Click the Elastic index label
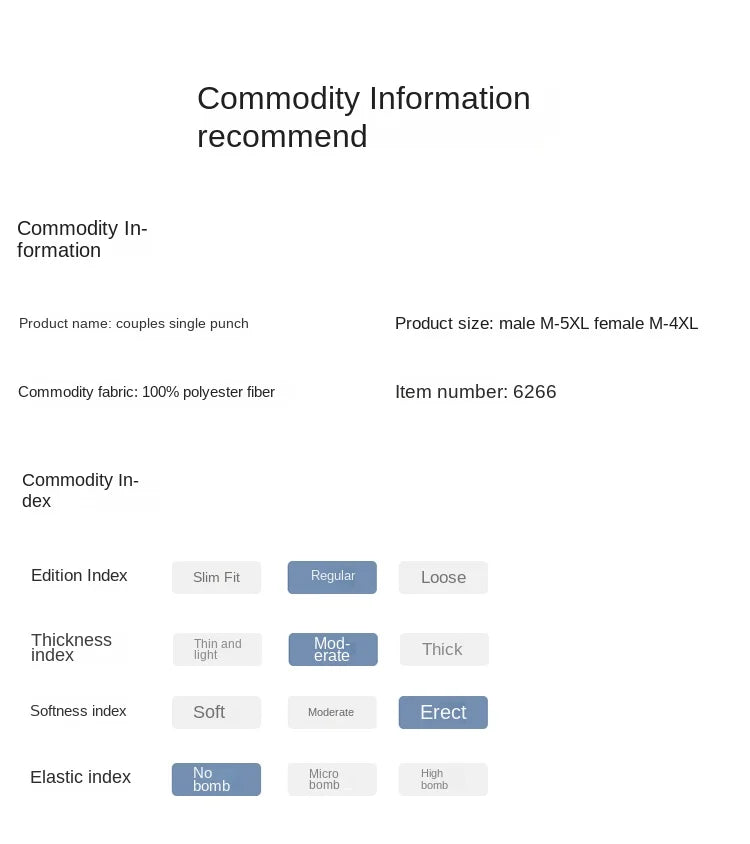Image resolution: width=750 pixels, height=844 pixels. [x=80, y=777]
